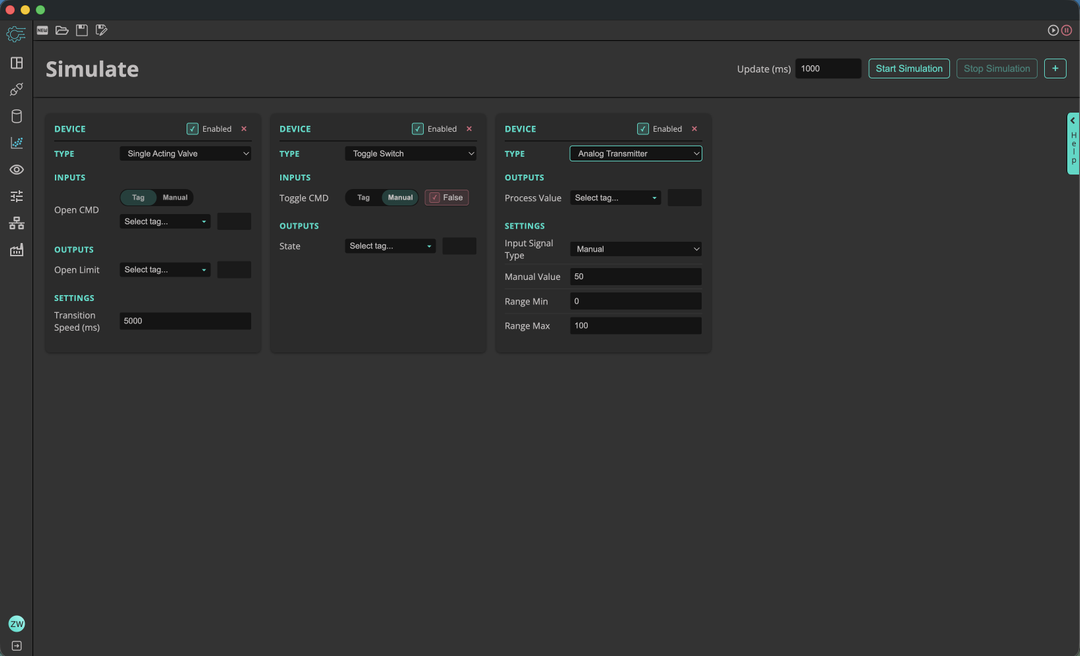Open the plug connection icon in sidebar
This screenshot has height=656, width=1080.
16,90
